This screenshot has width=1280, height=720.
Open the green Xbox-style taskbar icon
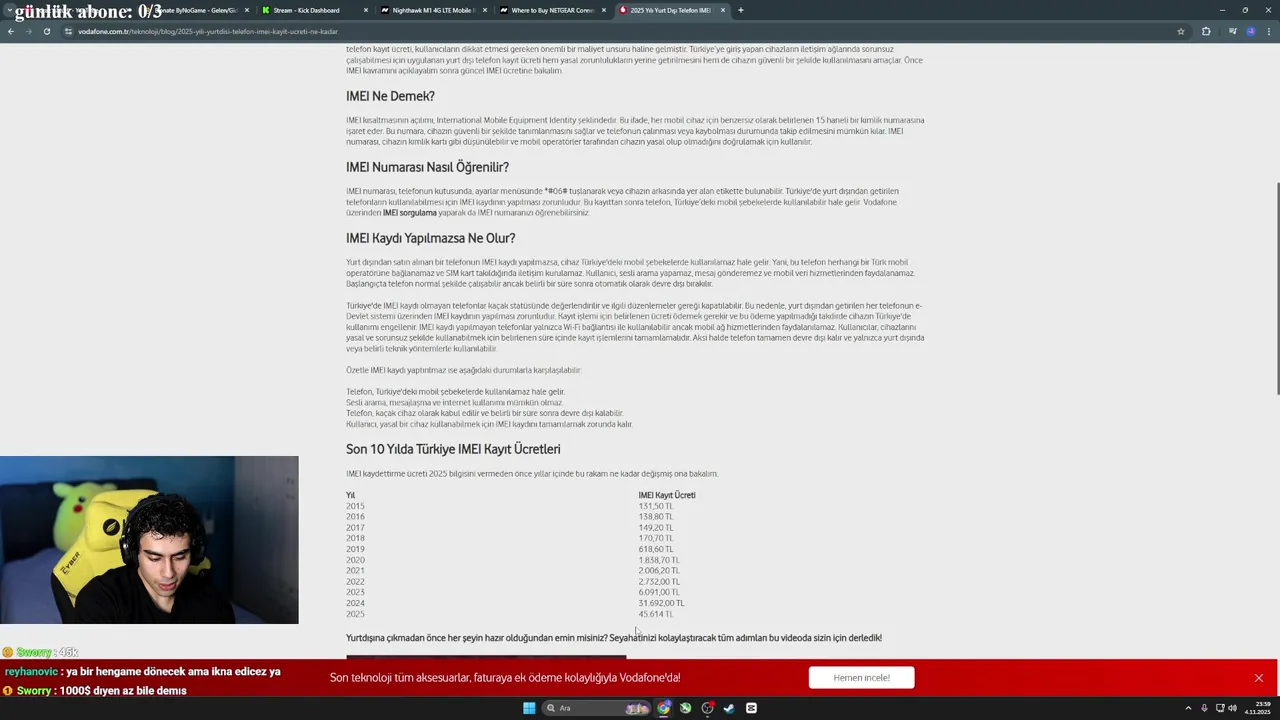point(685,708)
